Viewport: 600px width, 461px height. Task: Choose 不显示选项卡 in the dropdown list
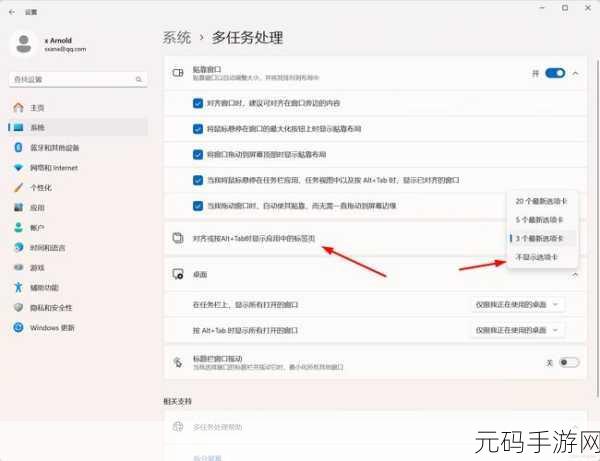(541, 257)
